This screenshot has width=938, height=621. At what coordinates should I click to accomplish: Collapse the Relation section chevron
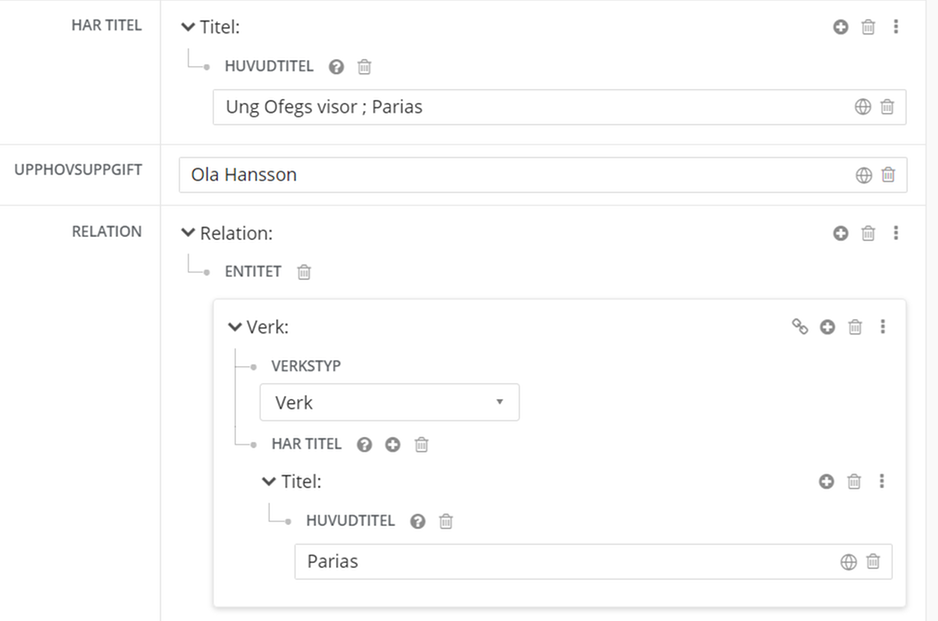click(188, 233)
